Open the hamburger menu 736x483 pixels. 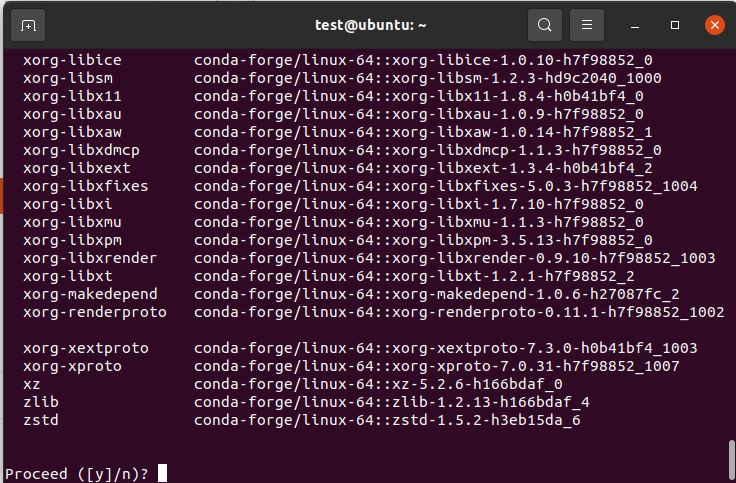coord(587,25)
